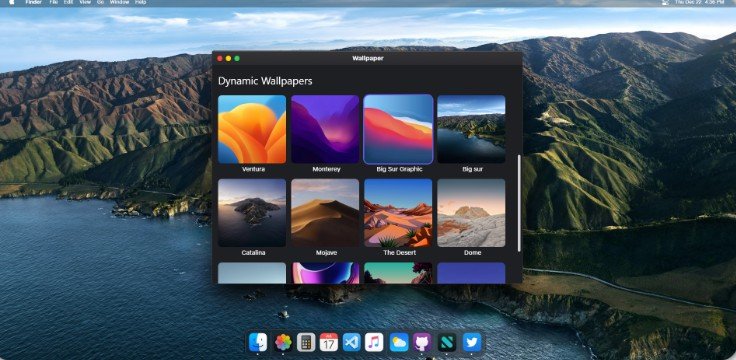Launch the Photos app in the dock
Viewport: 736px width, 360px height.
click(283, 342)
